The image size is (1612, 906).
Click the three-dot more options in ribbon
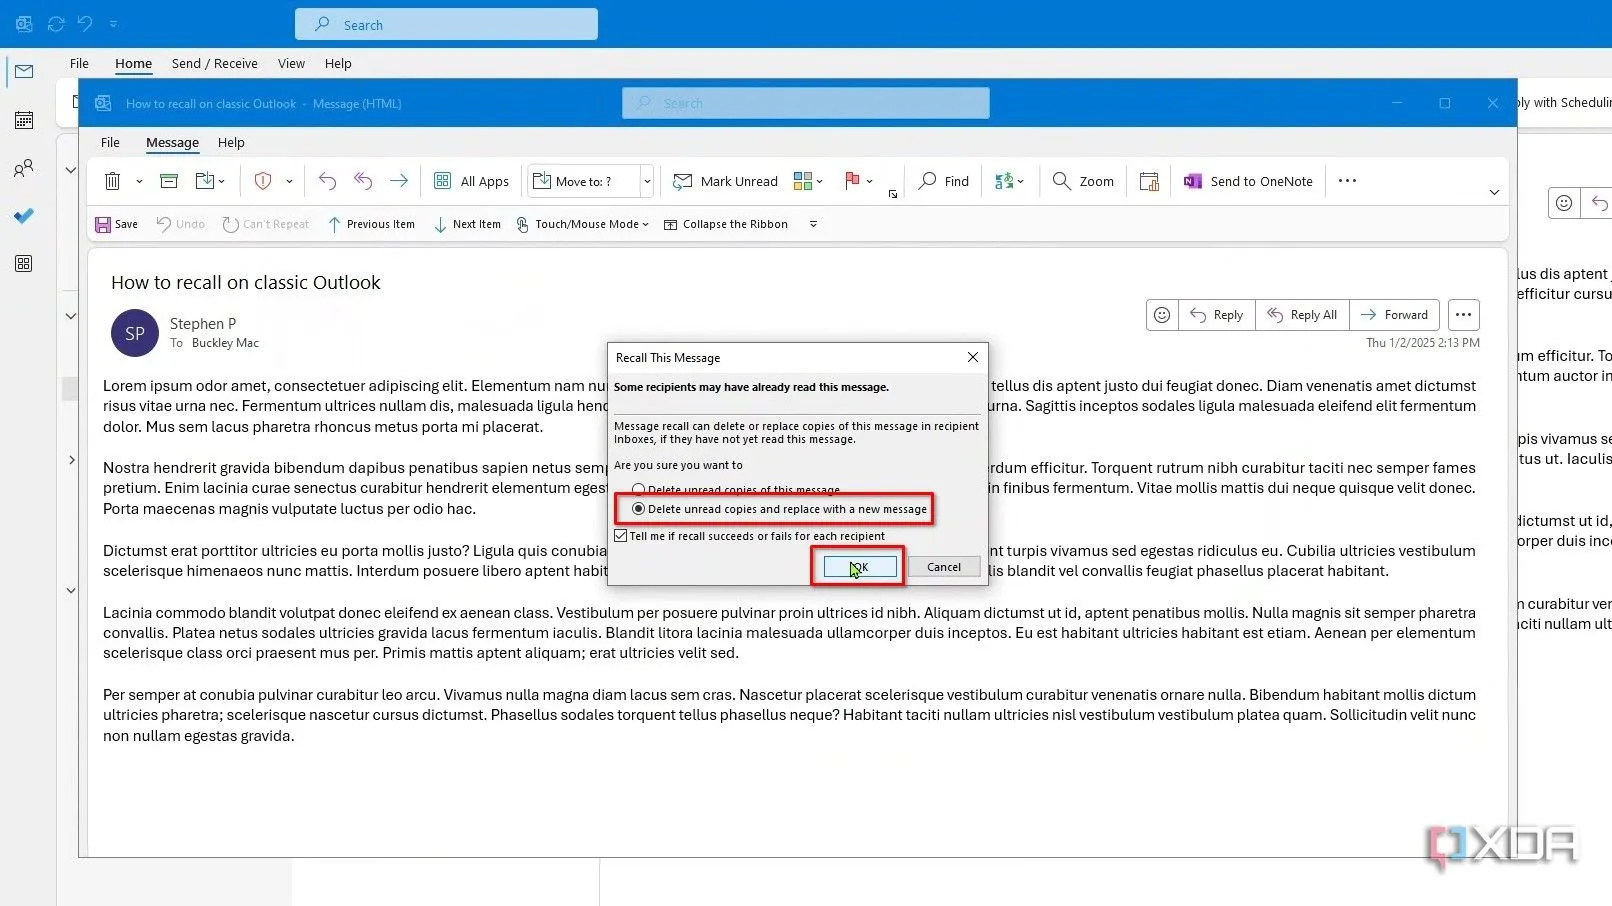(1347, 181)
